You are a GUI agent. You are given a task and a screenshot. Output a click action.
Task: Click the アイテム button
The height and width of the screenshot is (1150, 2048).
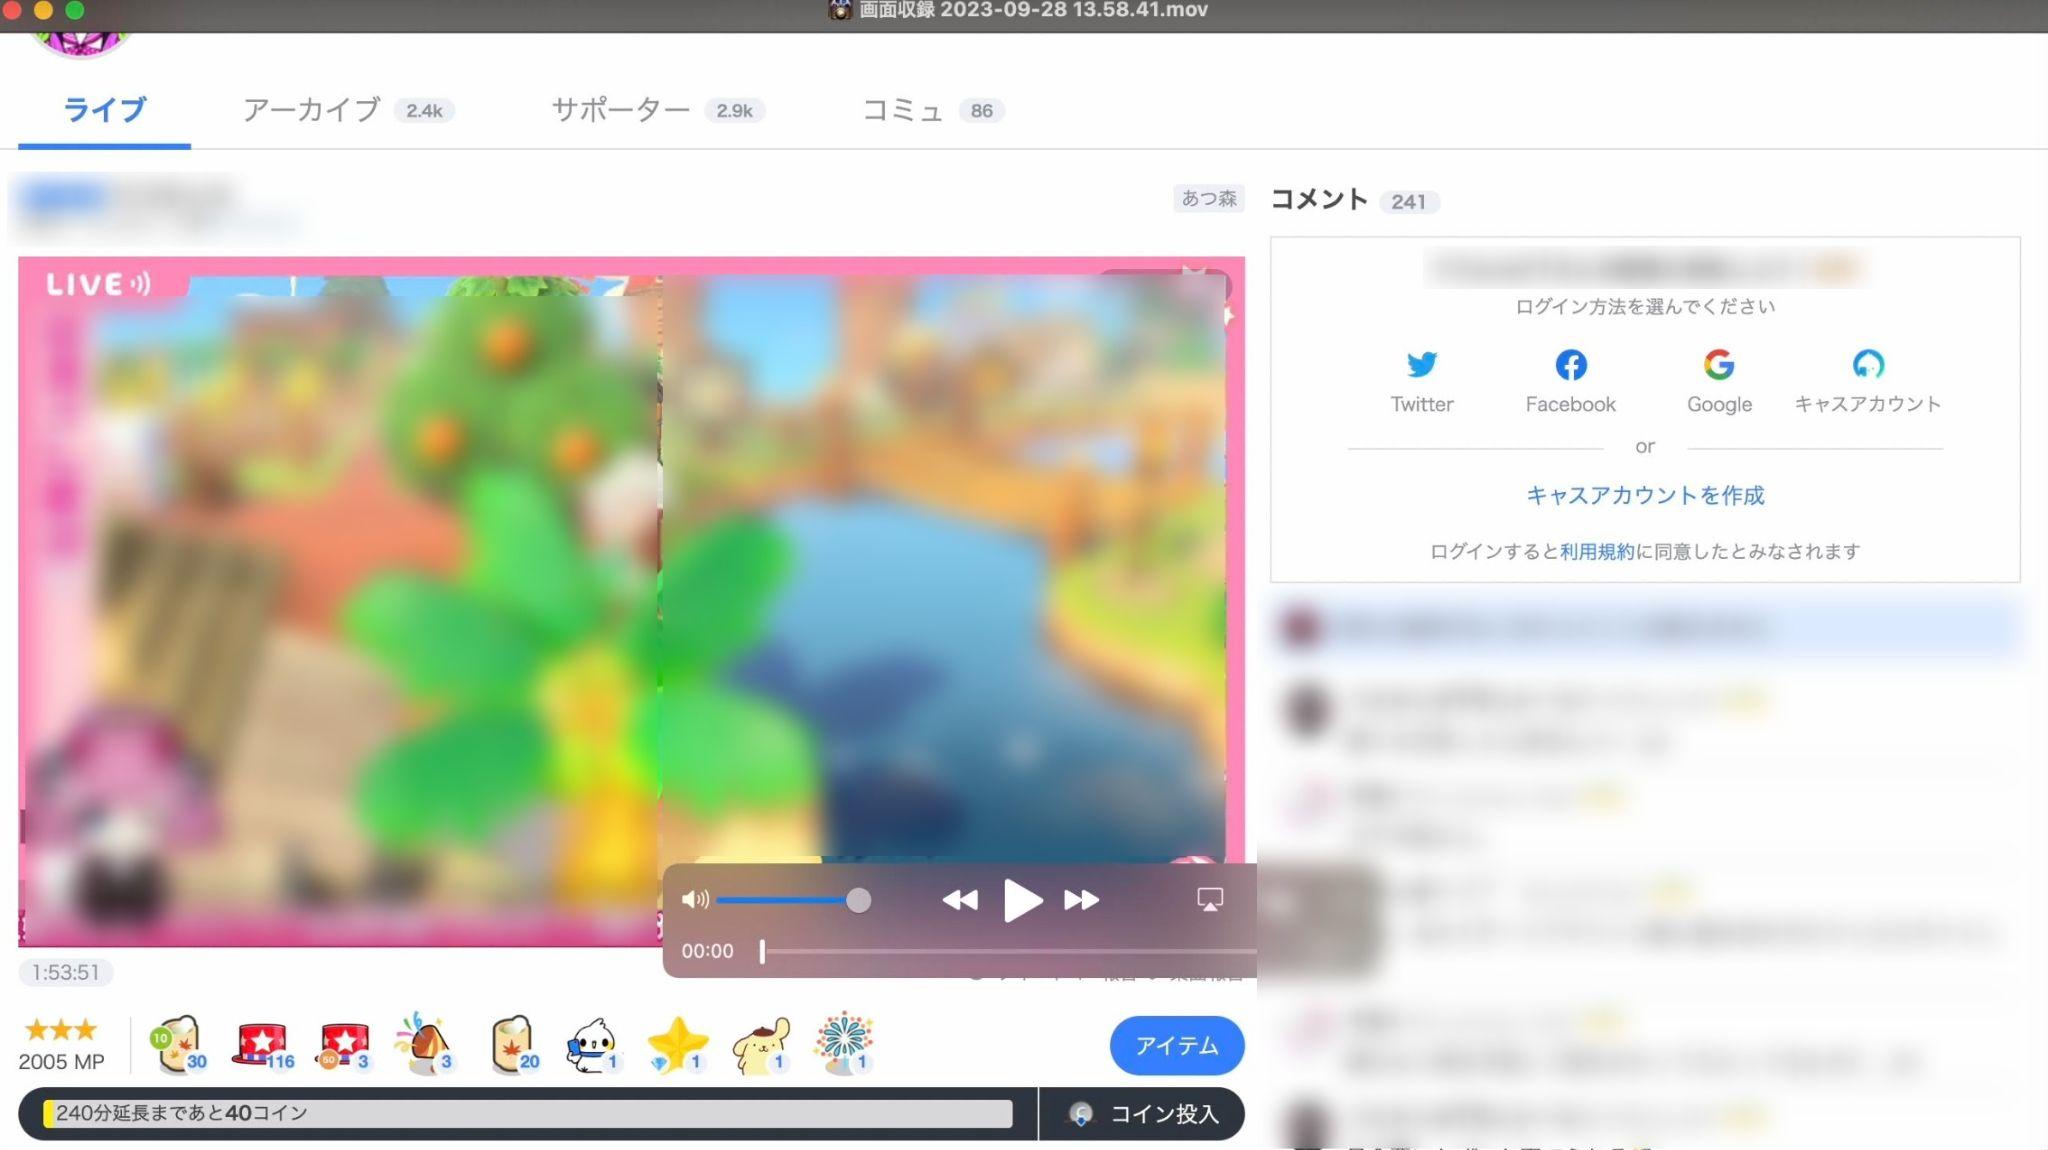(x=1177, y=1045)
